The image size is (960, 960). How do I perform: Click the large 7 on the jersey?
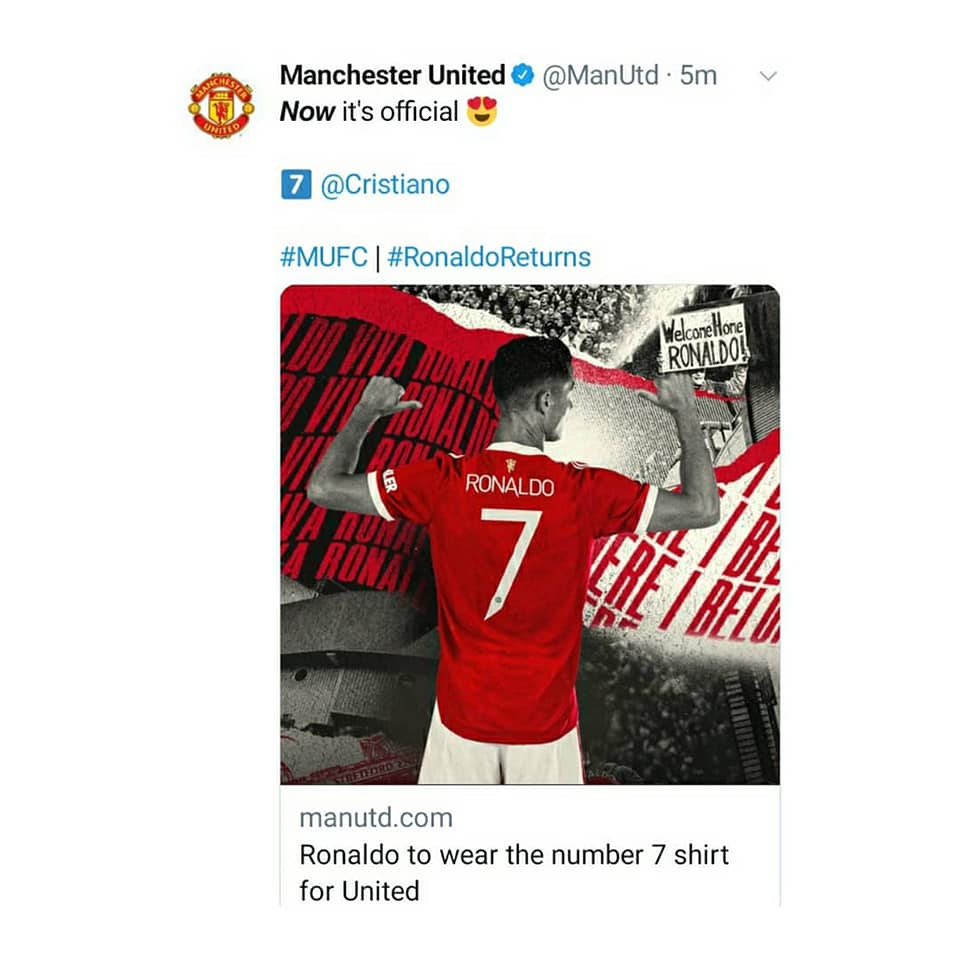click(x=510, y=563)
